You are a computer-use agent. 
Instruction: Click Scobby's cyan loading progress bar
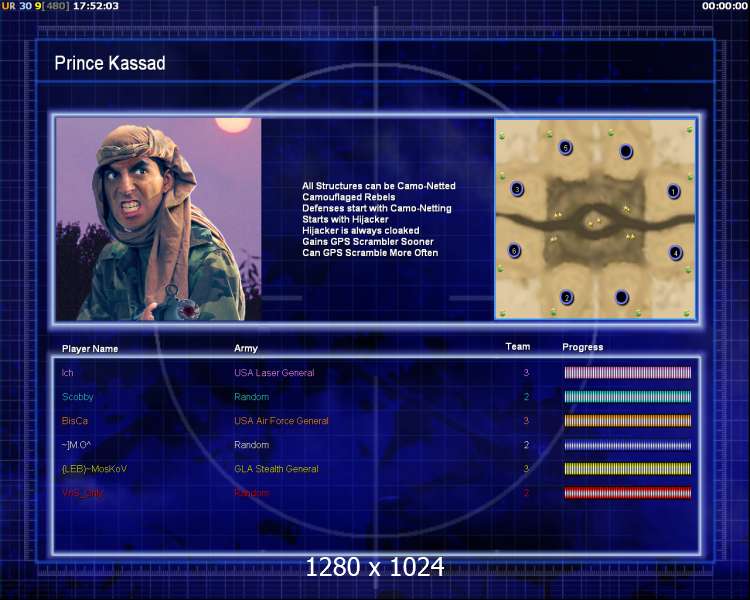tap(628, 397)
